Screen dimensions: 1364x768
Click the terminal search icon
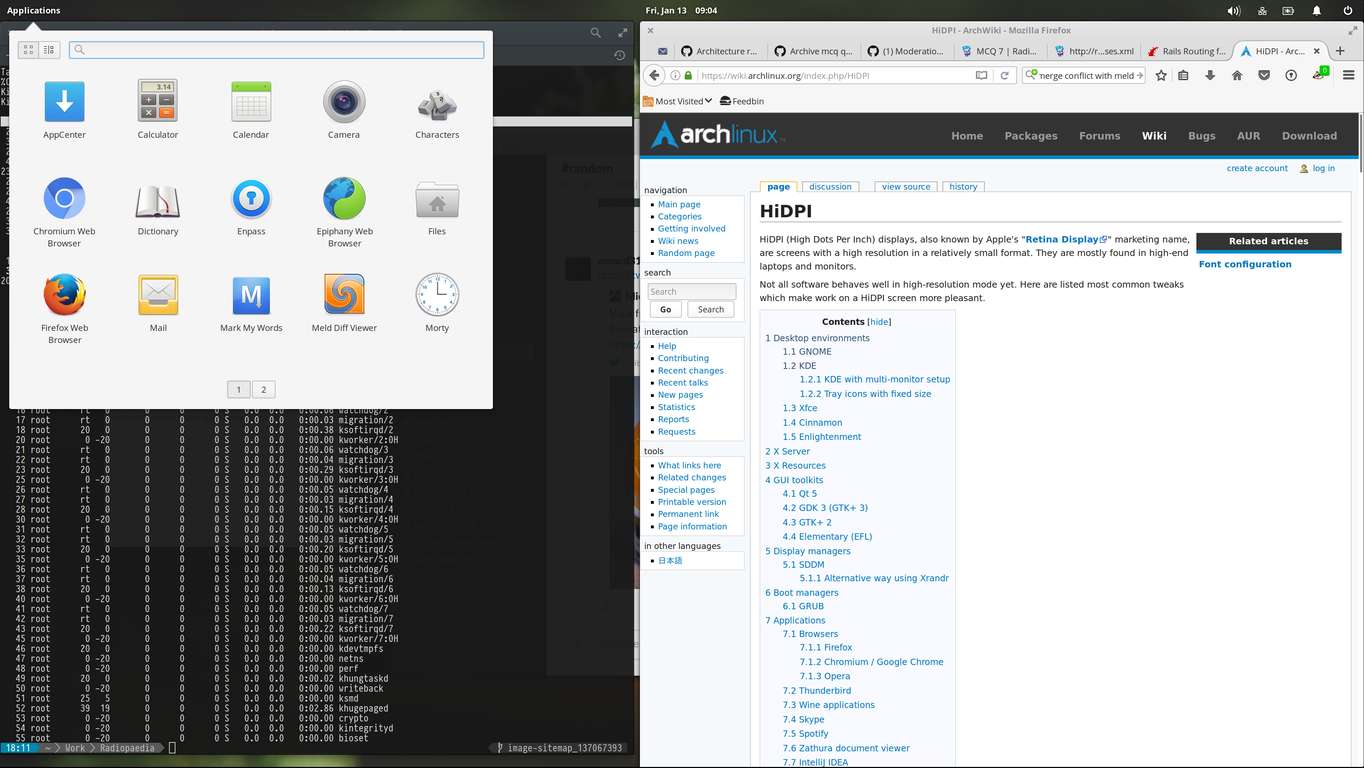click(x=595, y=33)
